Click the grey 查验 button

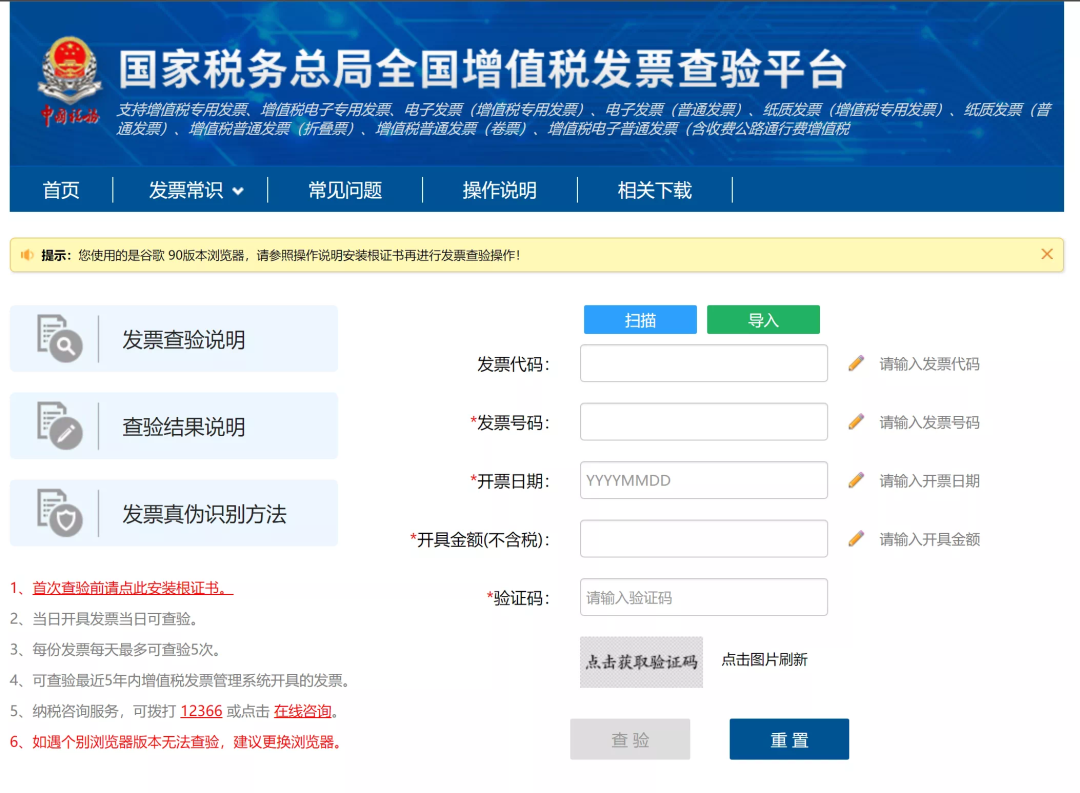coord(630,739)
